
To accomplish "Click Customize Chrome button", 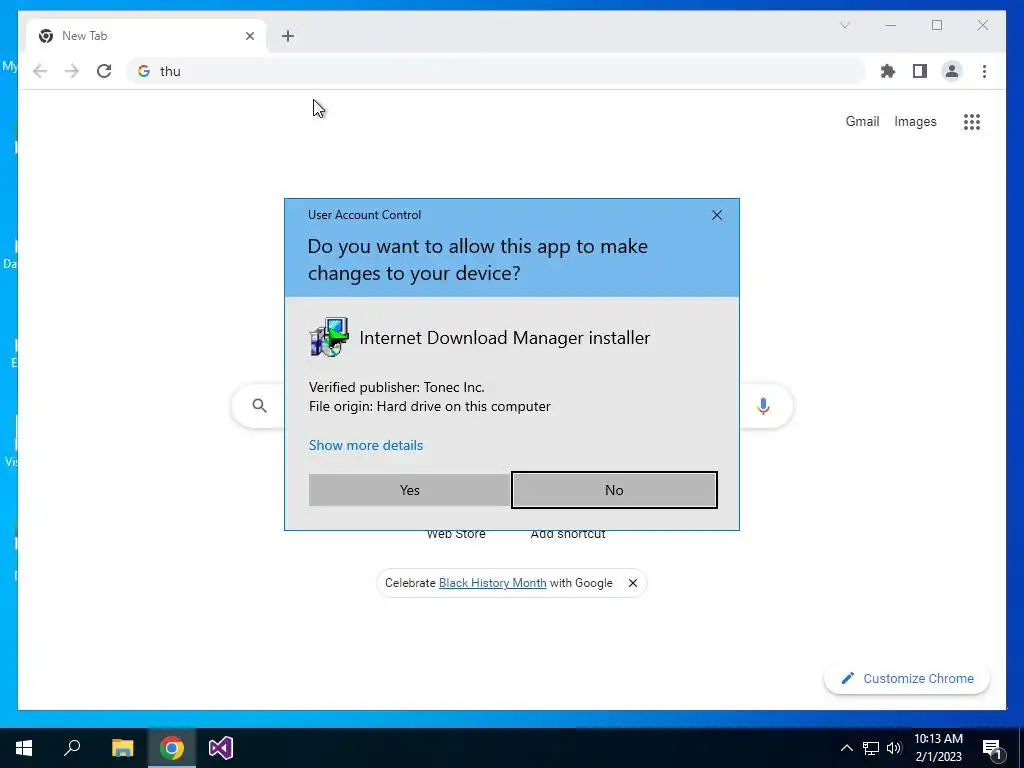I will pos(906,679).
